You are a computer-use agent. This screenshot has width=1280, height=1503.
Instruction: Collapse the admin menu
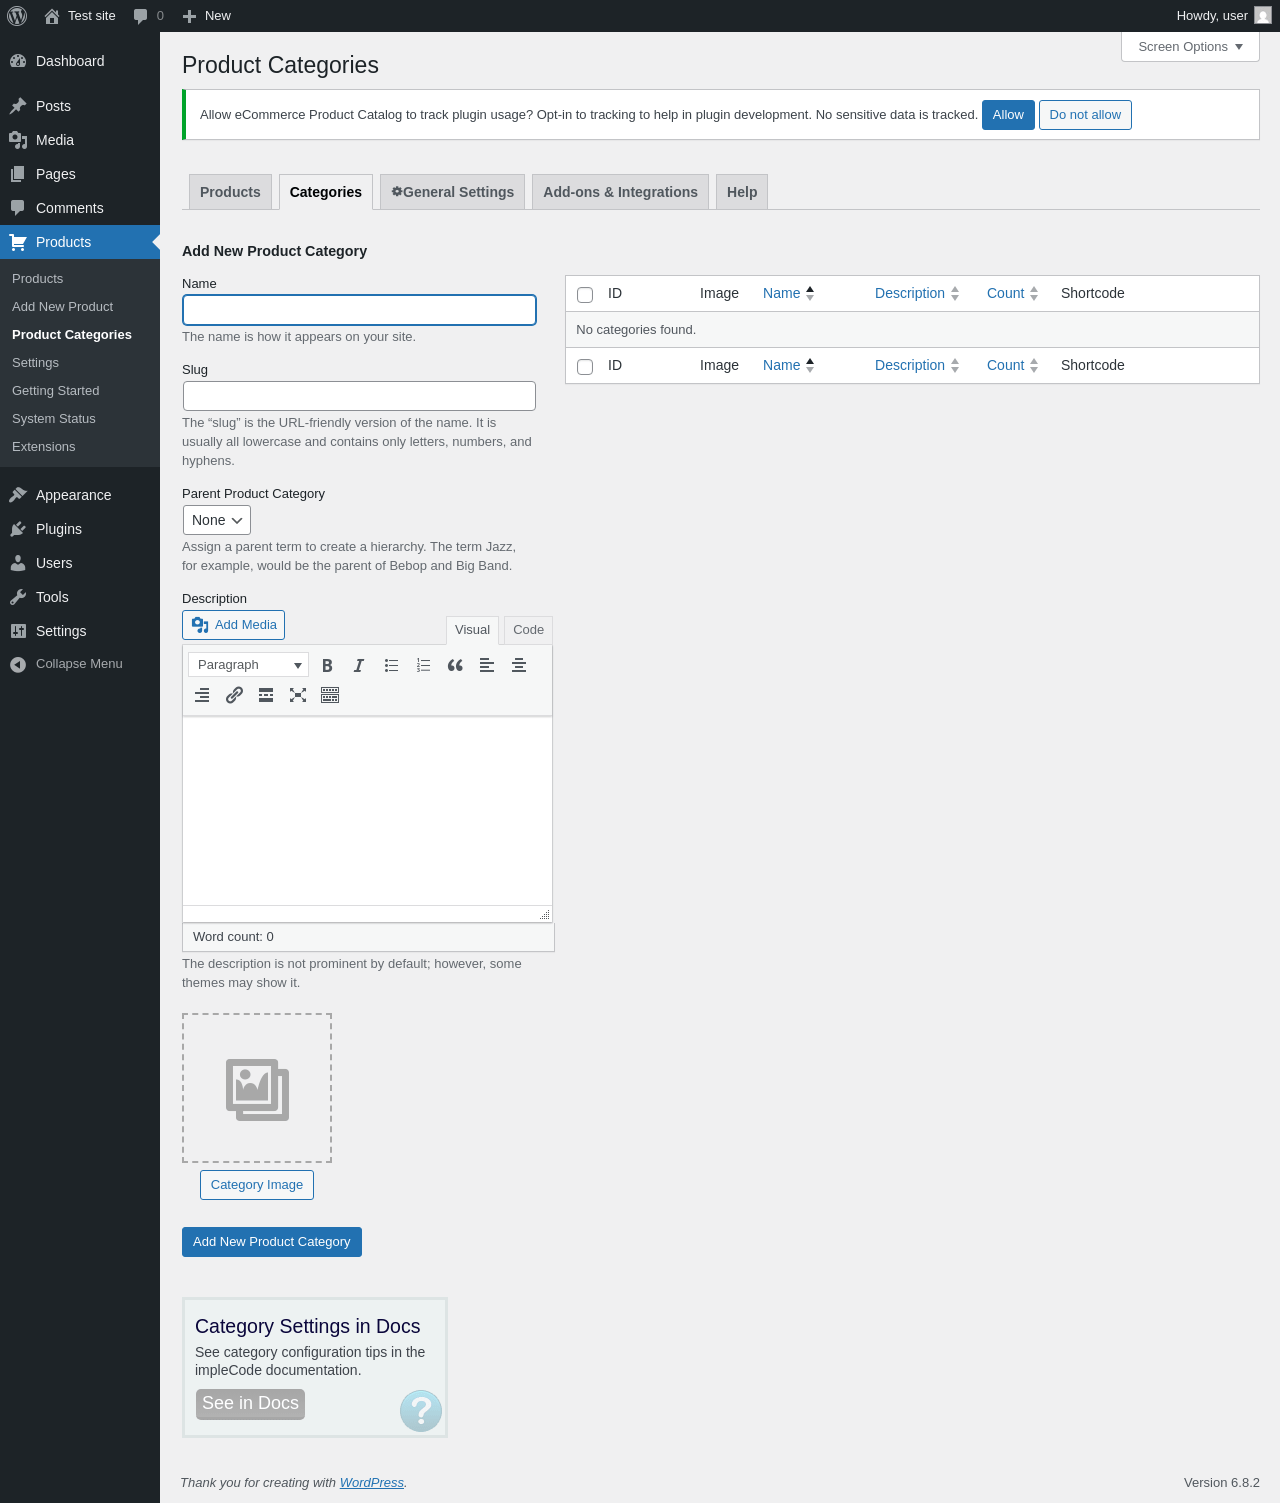[80, 664]
